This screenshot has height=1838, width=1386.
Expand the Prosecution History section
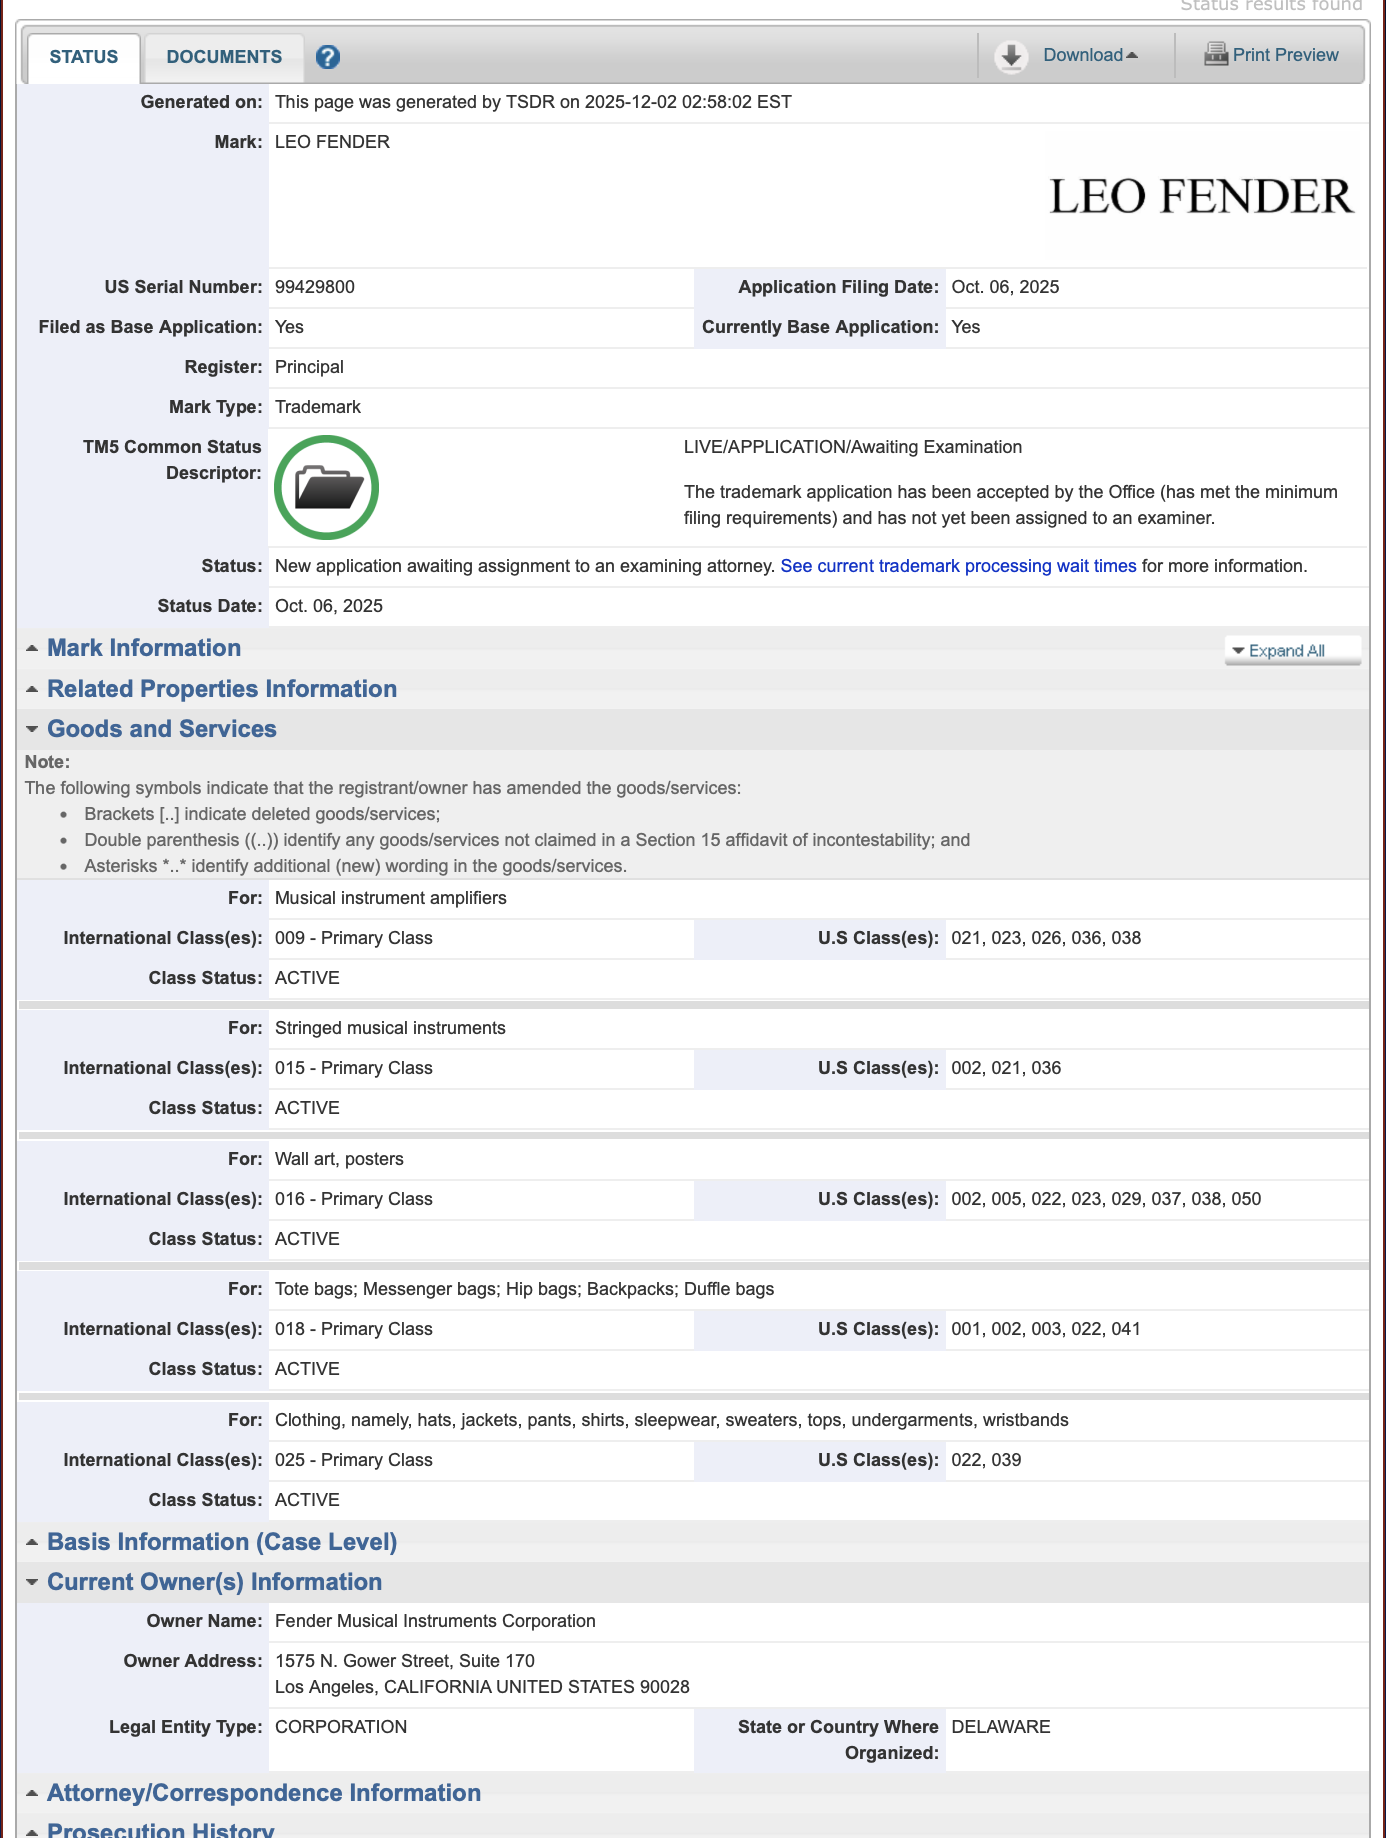[160, 1830]
